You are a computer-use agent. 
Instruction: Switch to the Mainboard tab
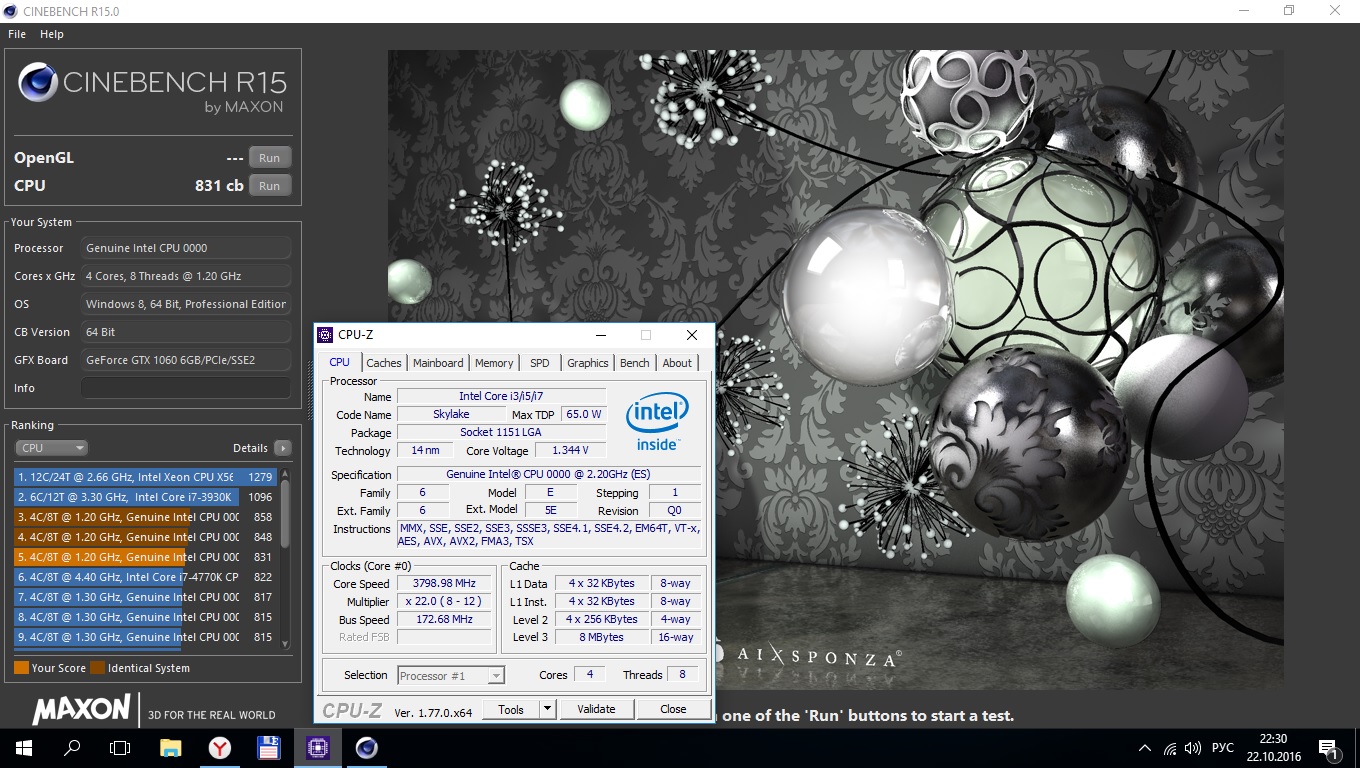(438, 363)
